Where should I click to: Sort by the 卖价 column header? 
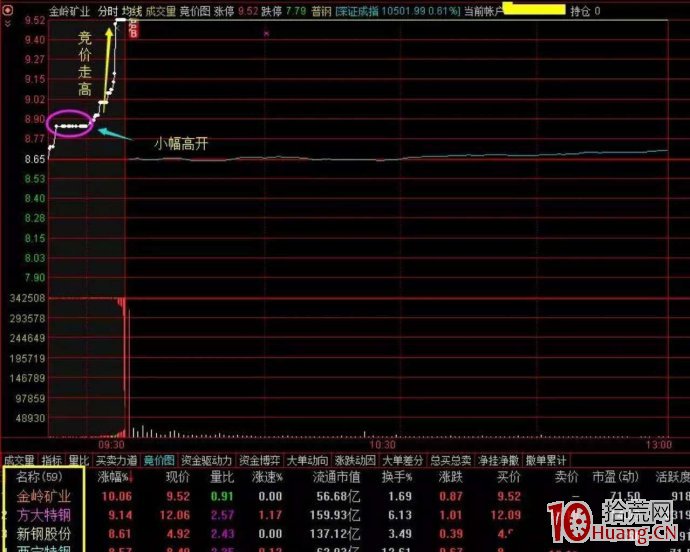(566, 477)
